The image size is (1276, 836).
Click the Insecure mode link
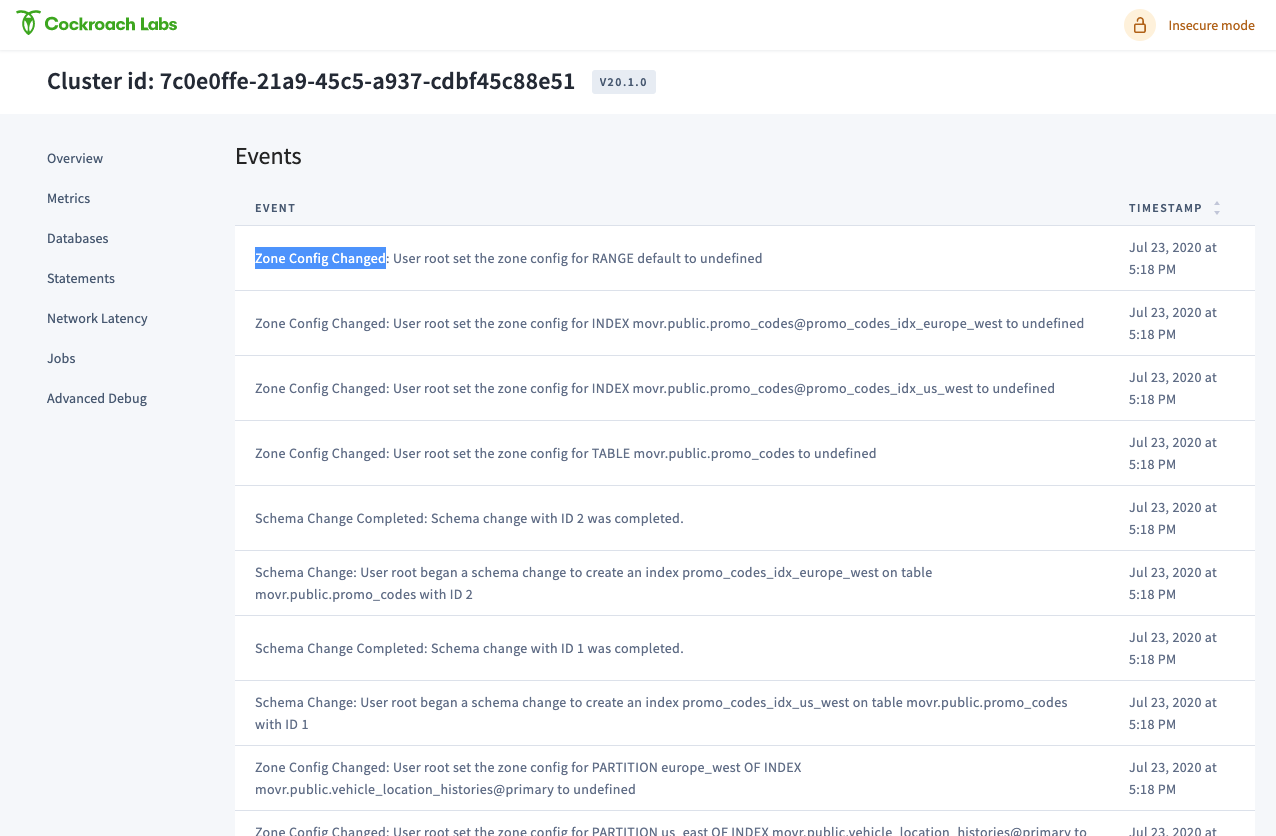point(1210,25)
